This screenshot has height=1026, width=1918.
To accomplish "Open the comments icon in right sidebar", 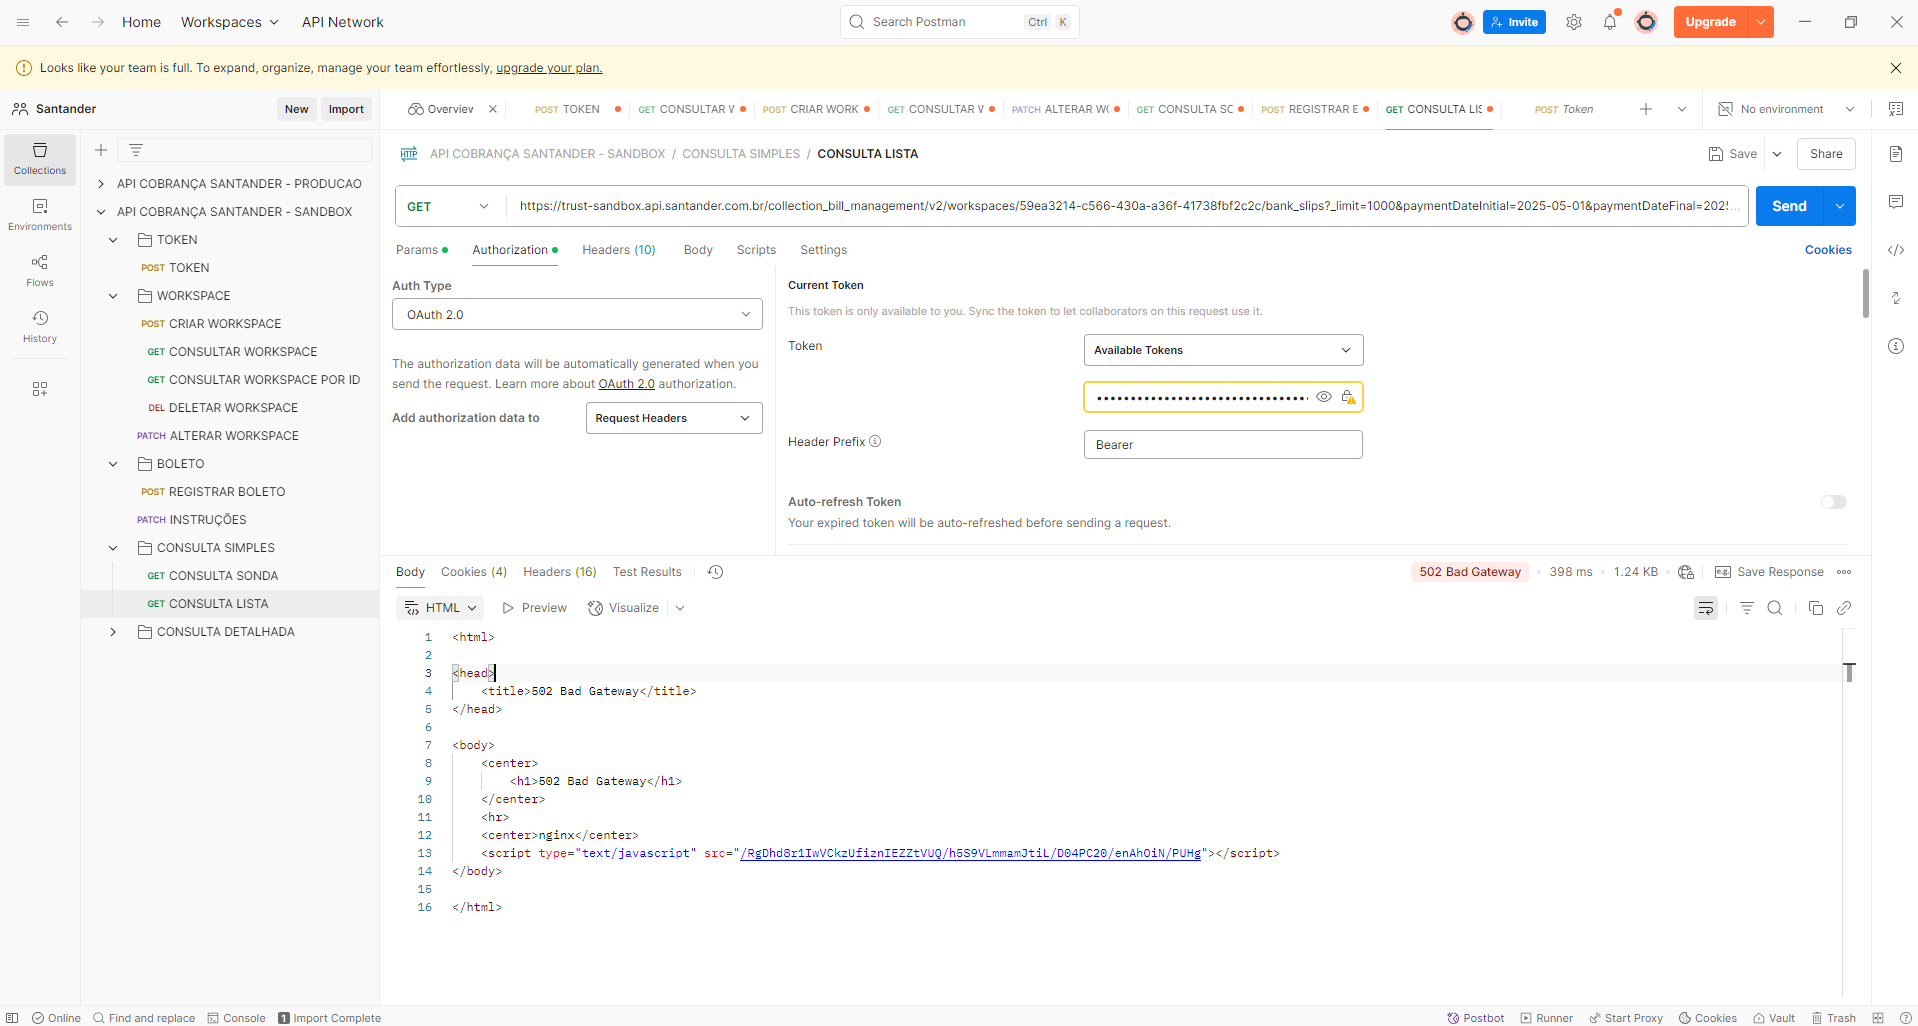I will tap(1896, 202).
